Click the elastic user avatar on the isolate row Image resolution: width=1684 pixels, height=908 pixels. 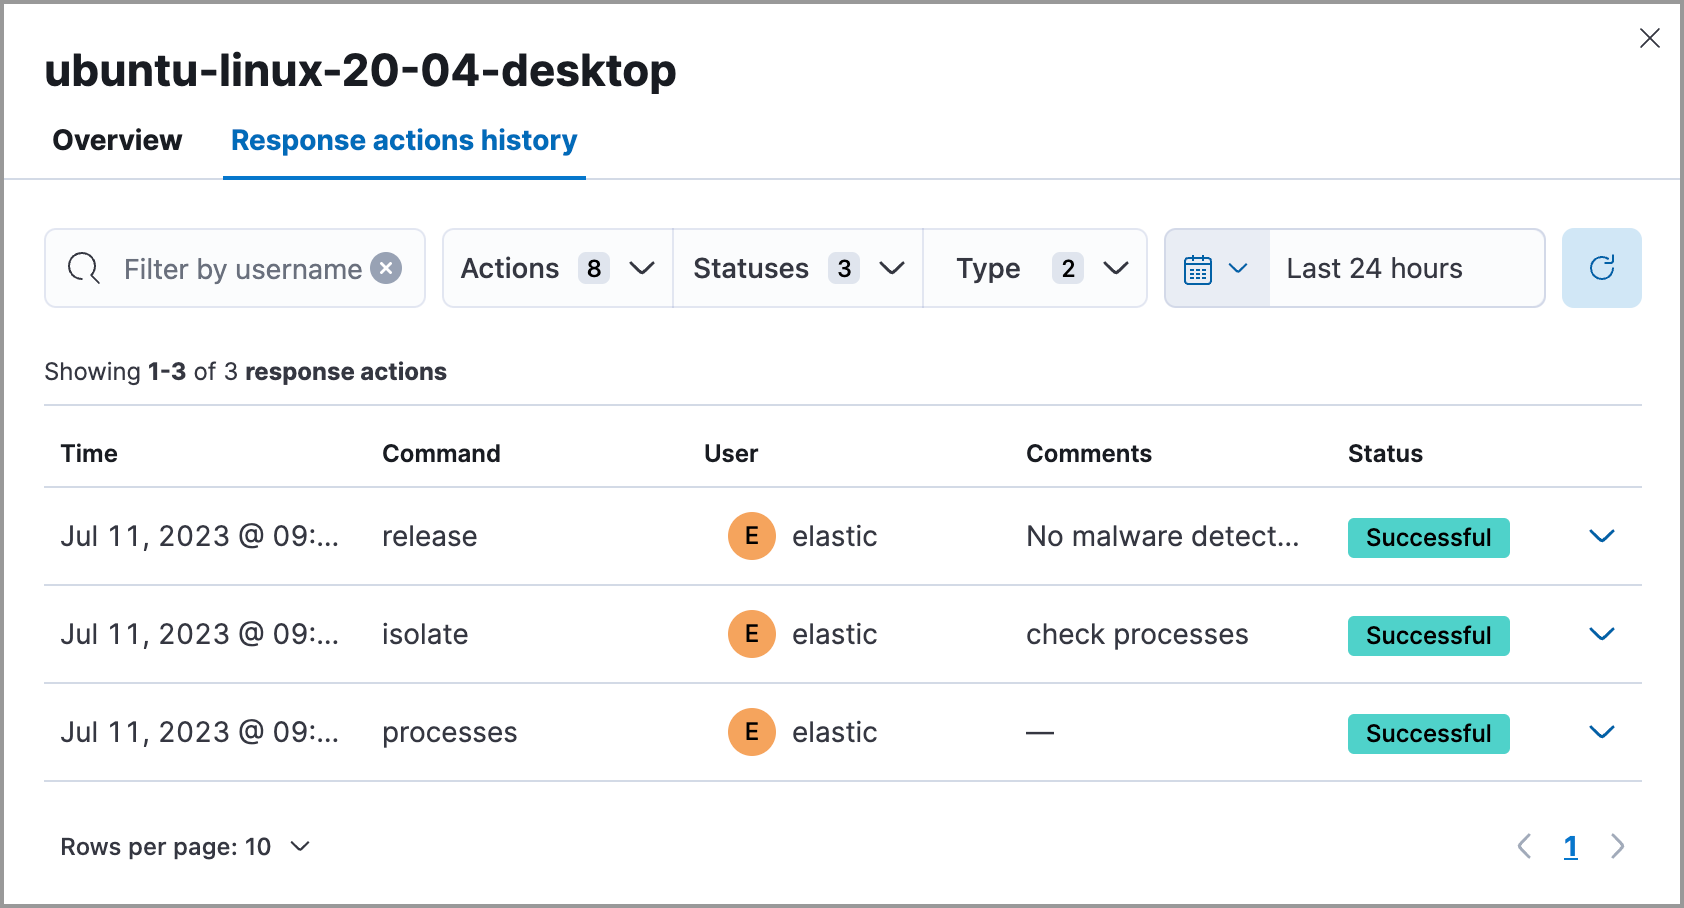[751, 634]
